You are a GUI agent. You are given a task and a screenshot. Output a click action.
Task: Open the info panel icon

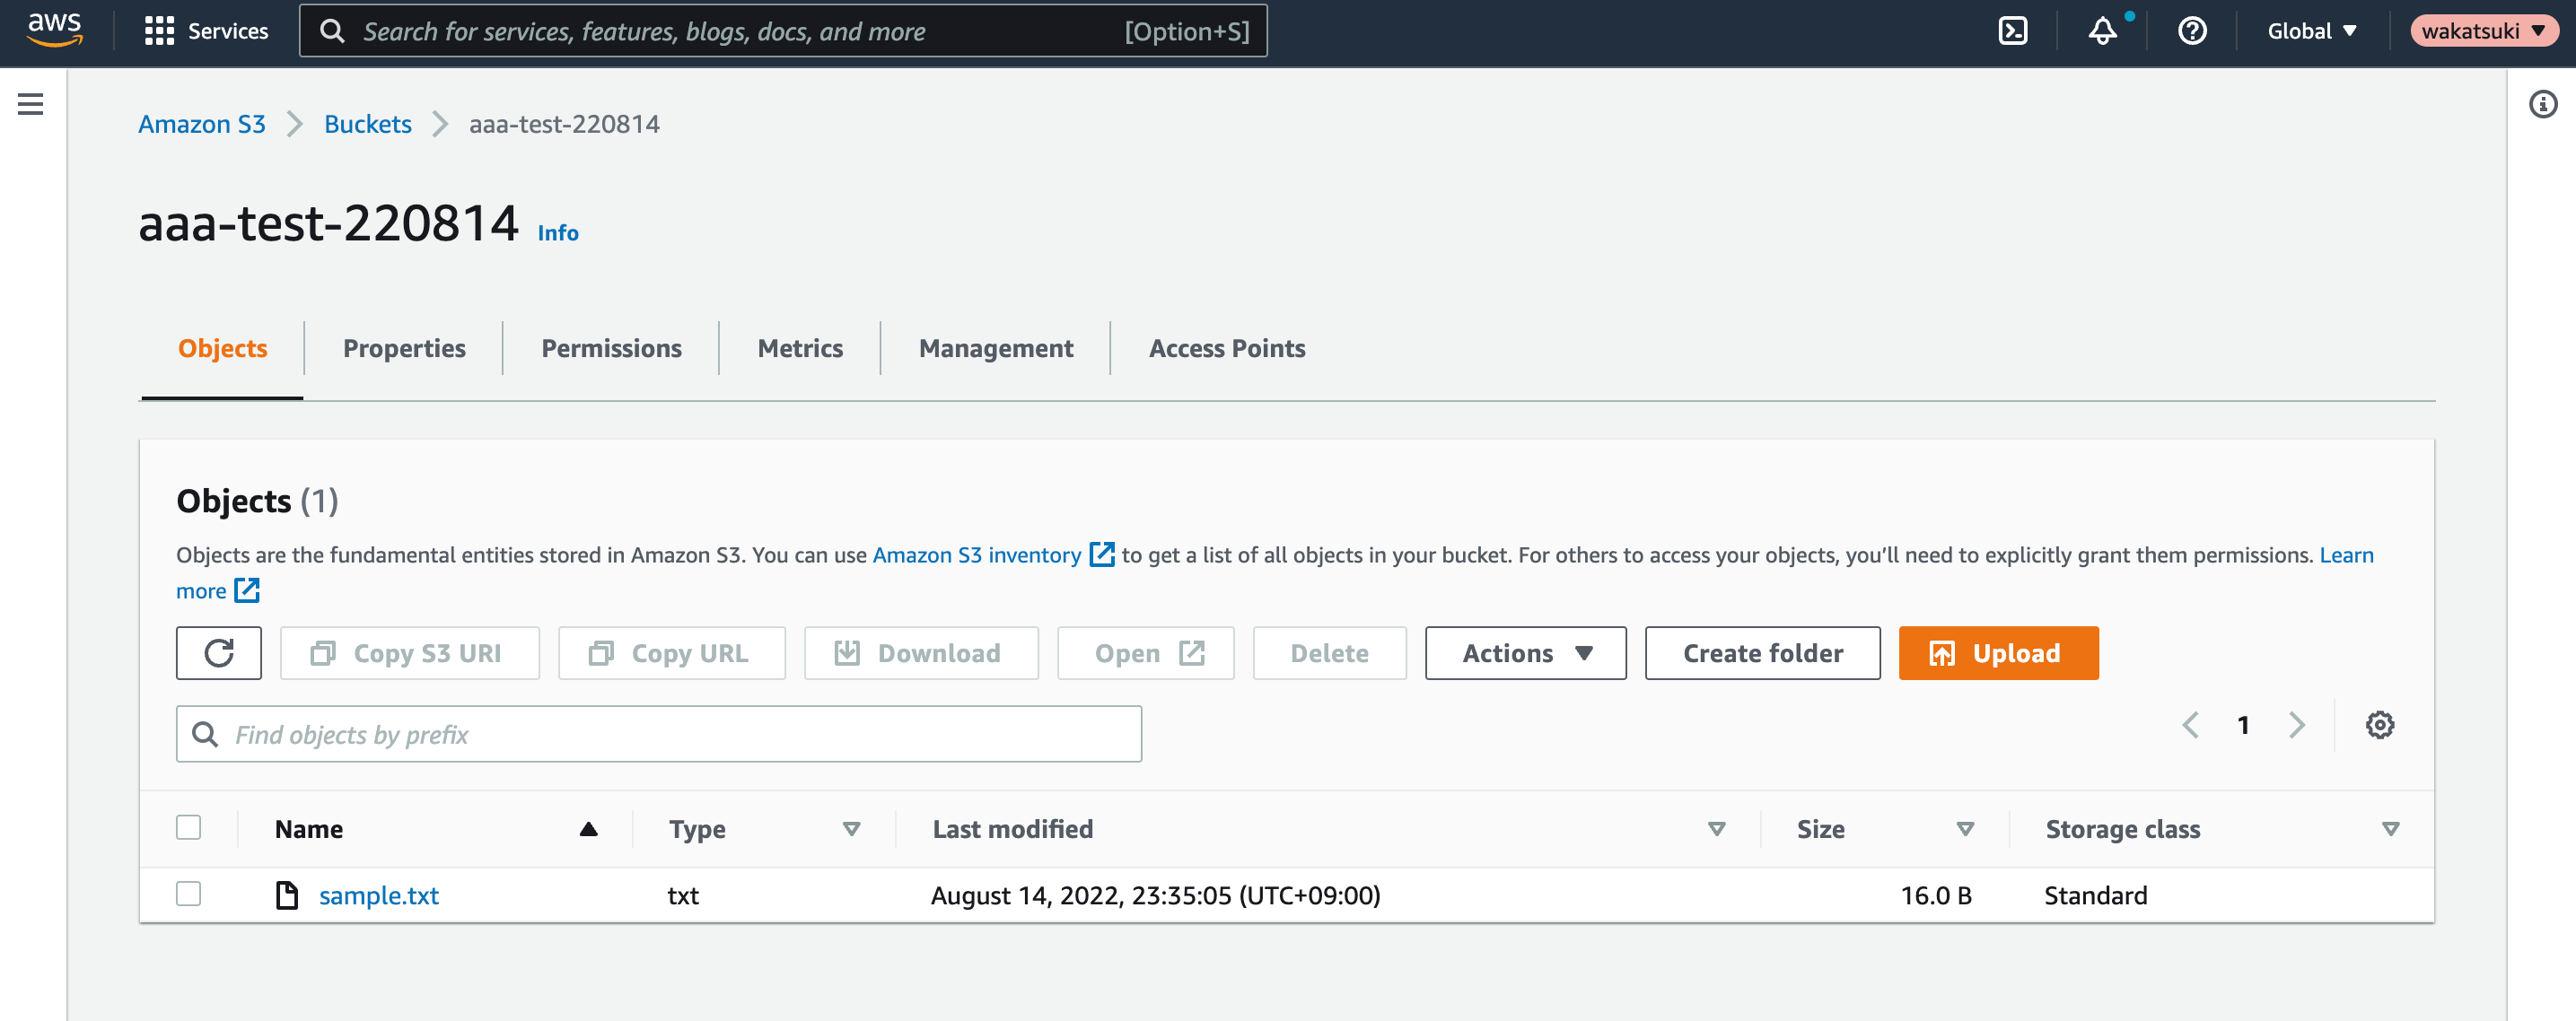coord(2543,104)
